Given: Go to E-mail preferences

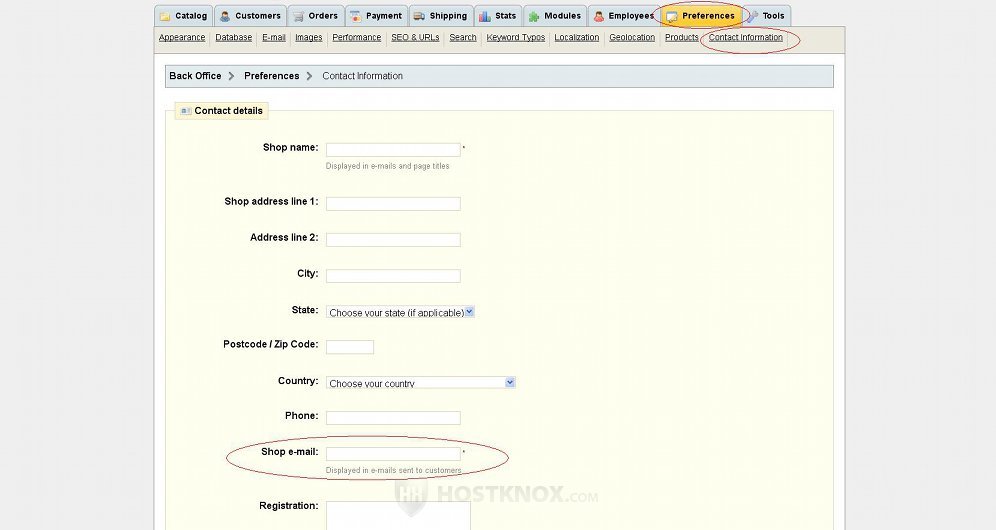Looking at the screenshot, I should (274, 37).
